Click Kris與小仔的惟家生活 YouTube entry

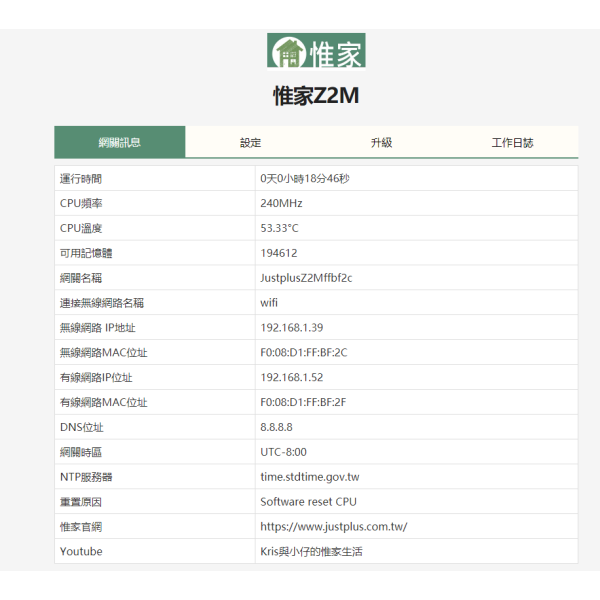pos(311,551)
